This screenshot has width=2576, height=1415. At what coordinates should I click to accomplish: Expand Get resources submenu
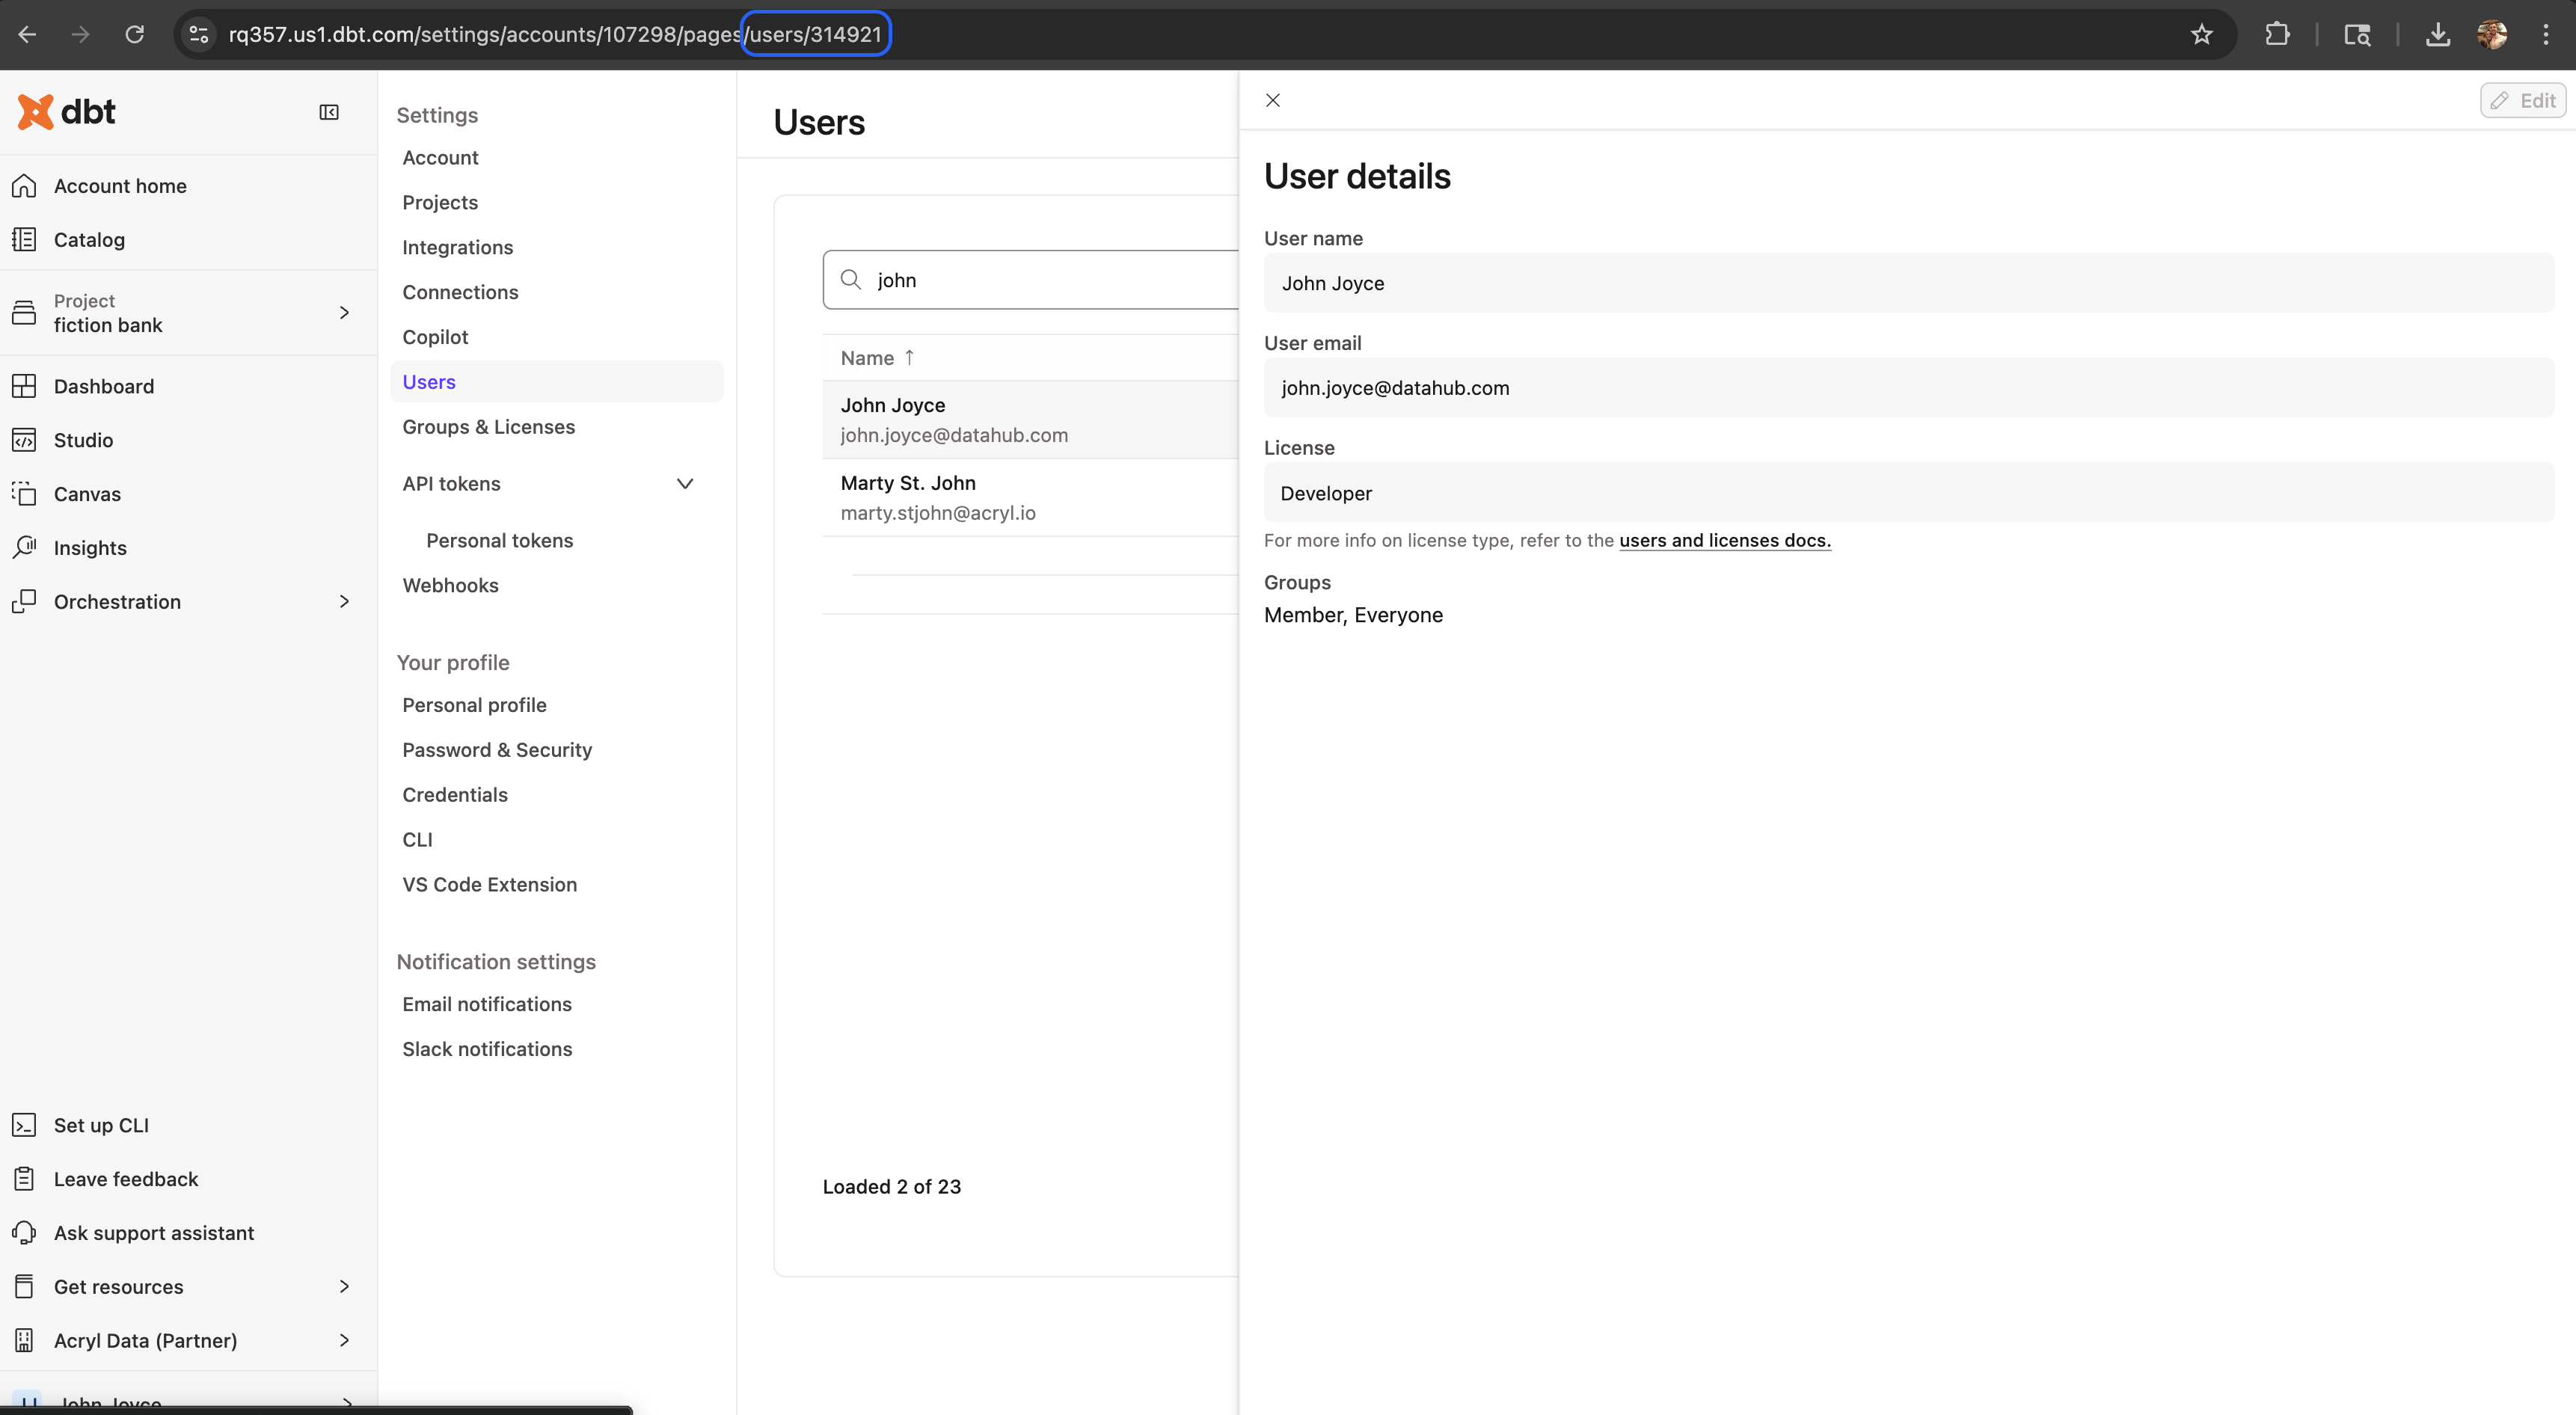coord(344,1286)
